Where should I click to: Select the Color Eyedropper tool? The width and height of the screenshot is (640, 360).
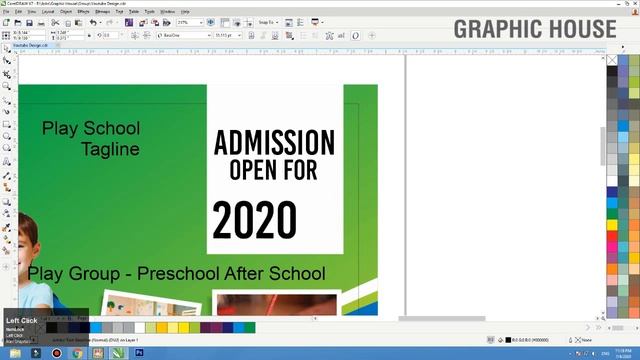7,228
